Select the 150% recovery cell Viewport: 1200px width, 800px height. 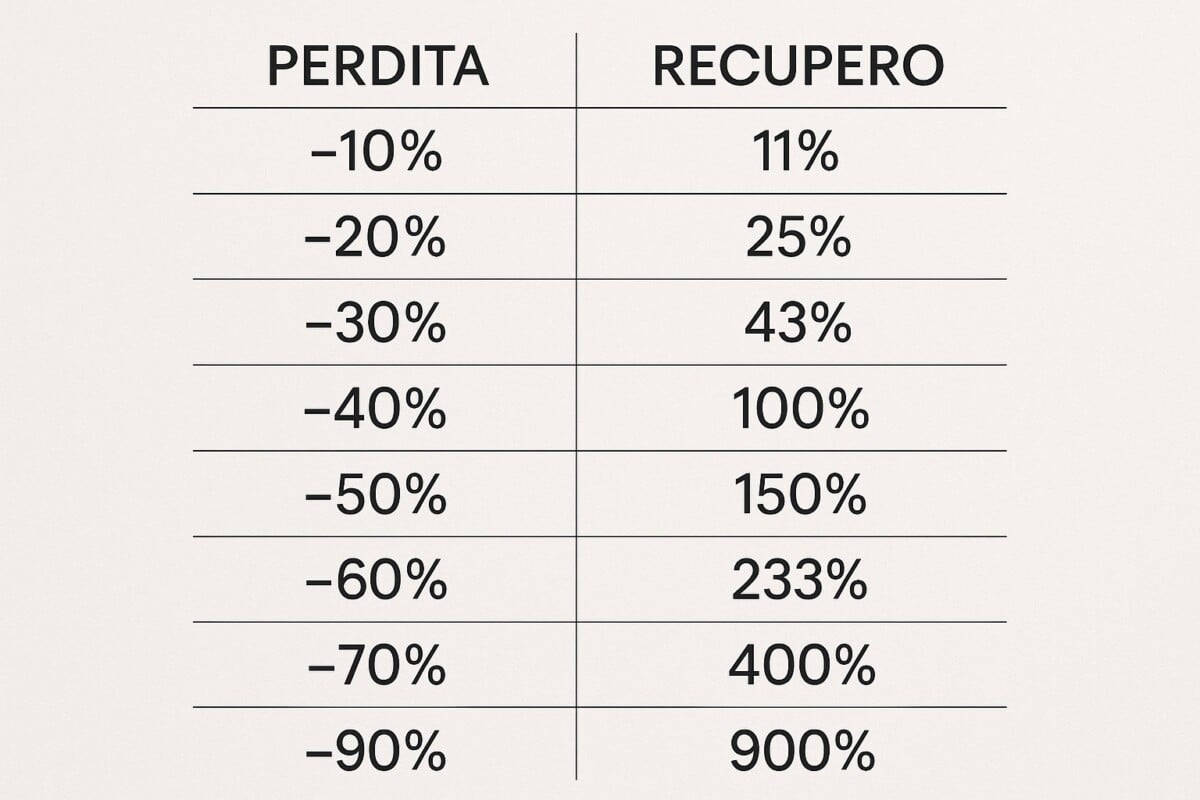800,496
